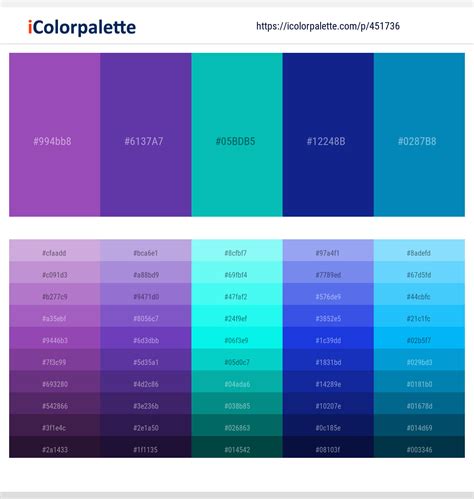Screen dimensions: 474x499
Task: Click the #cfaadd light purple shade
Action: [55, 251]
